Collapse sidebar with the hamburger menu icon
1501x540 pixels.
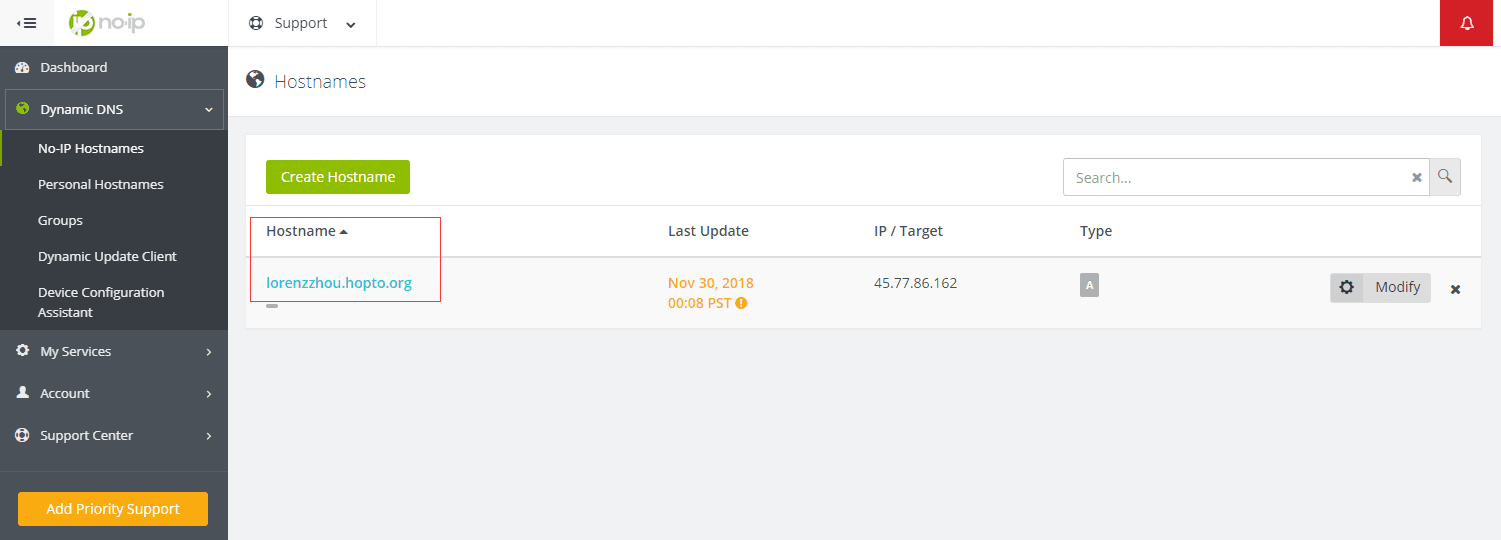pos(27,23)
